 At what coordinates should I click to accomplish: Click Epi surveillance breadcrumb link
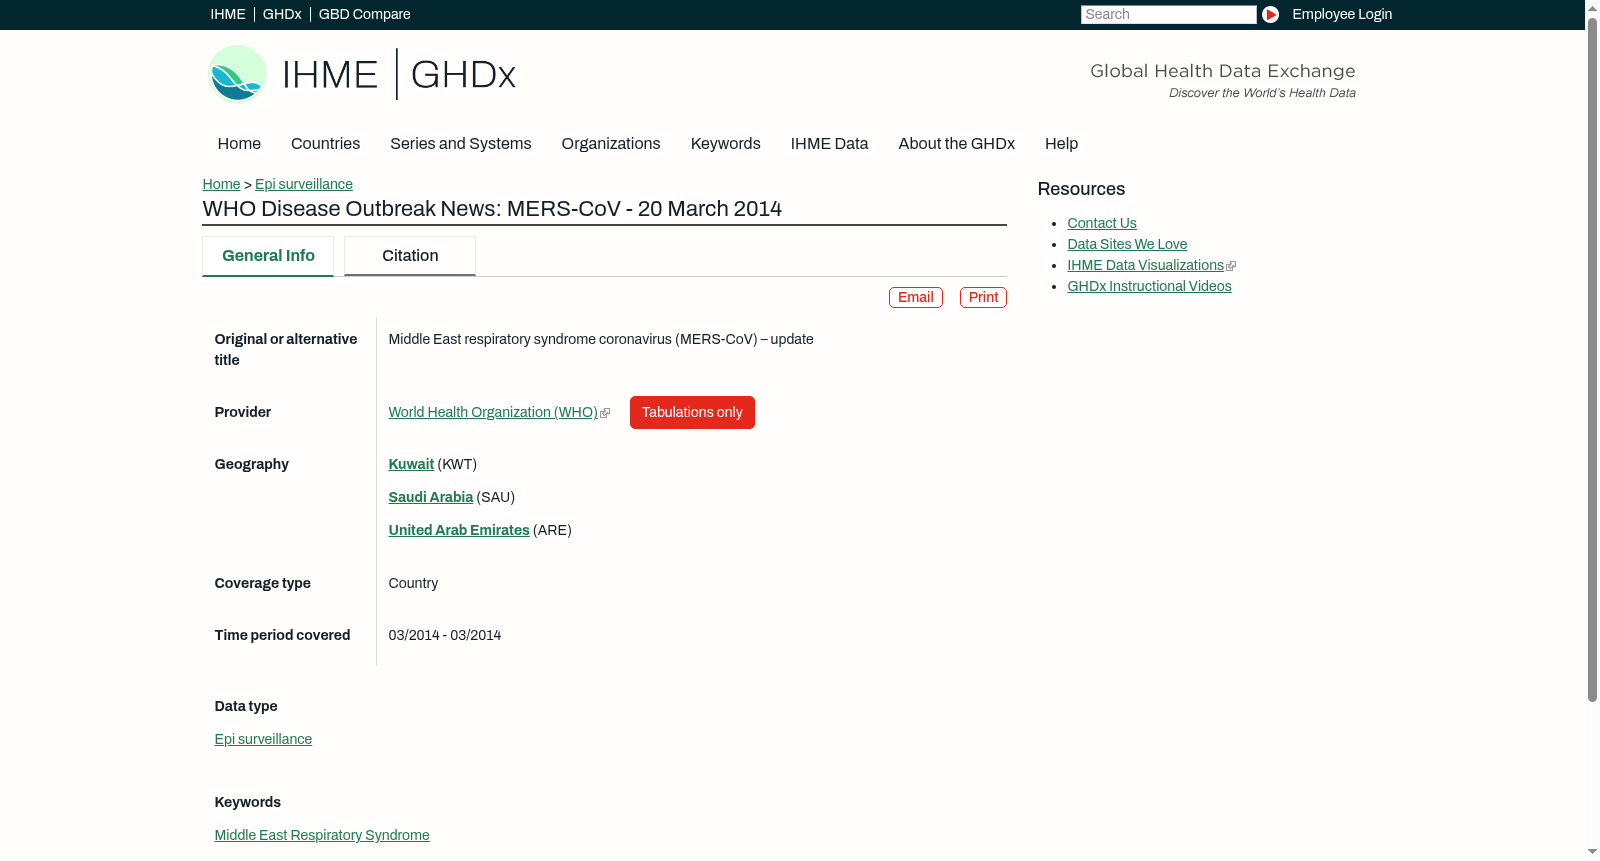[304, 184]
